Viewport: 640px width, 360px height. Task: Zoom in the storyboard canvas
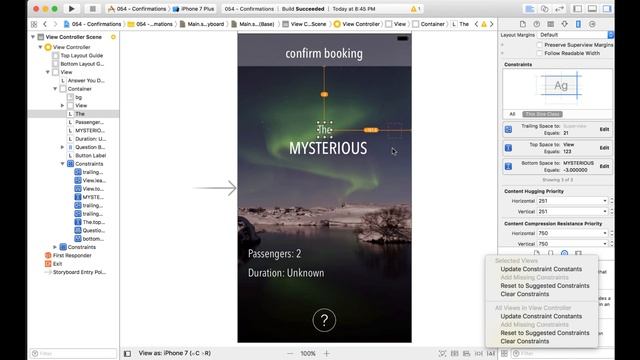click(327, 353)
